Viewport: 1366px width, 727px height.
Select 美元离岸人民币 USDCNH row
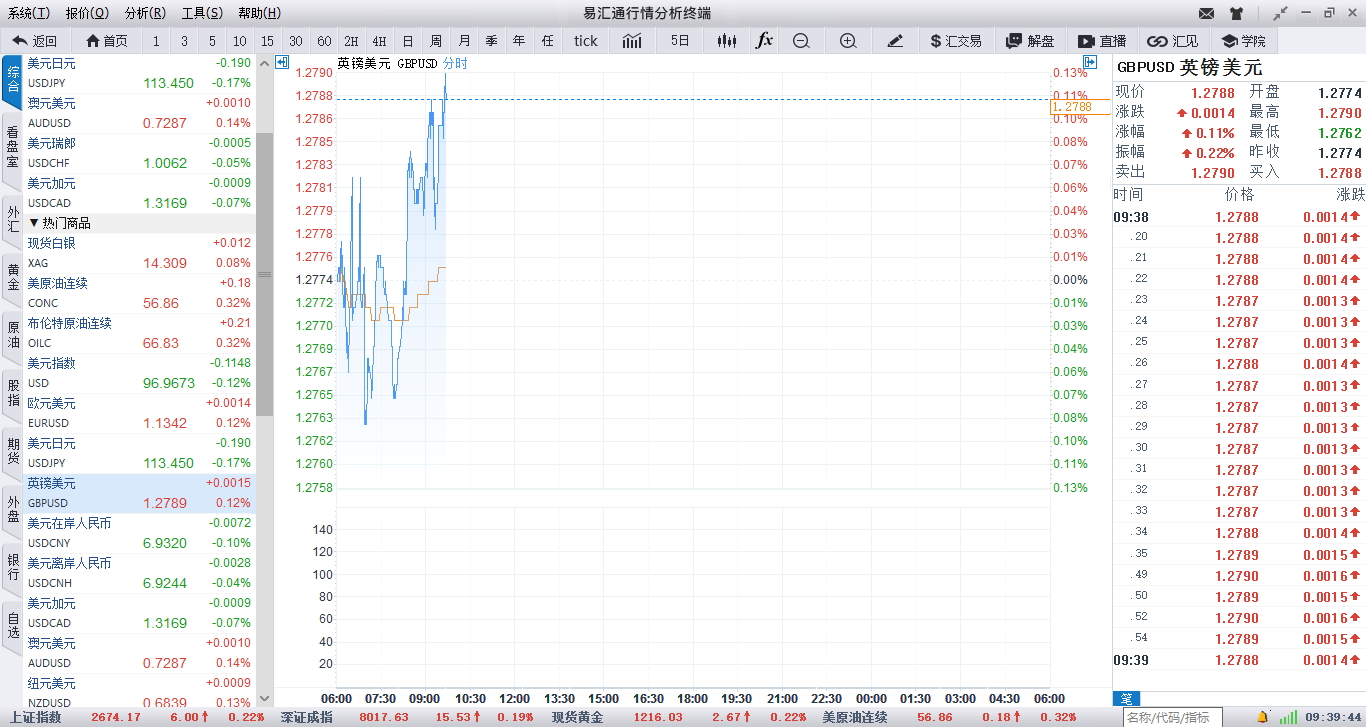point(140,573)
